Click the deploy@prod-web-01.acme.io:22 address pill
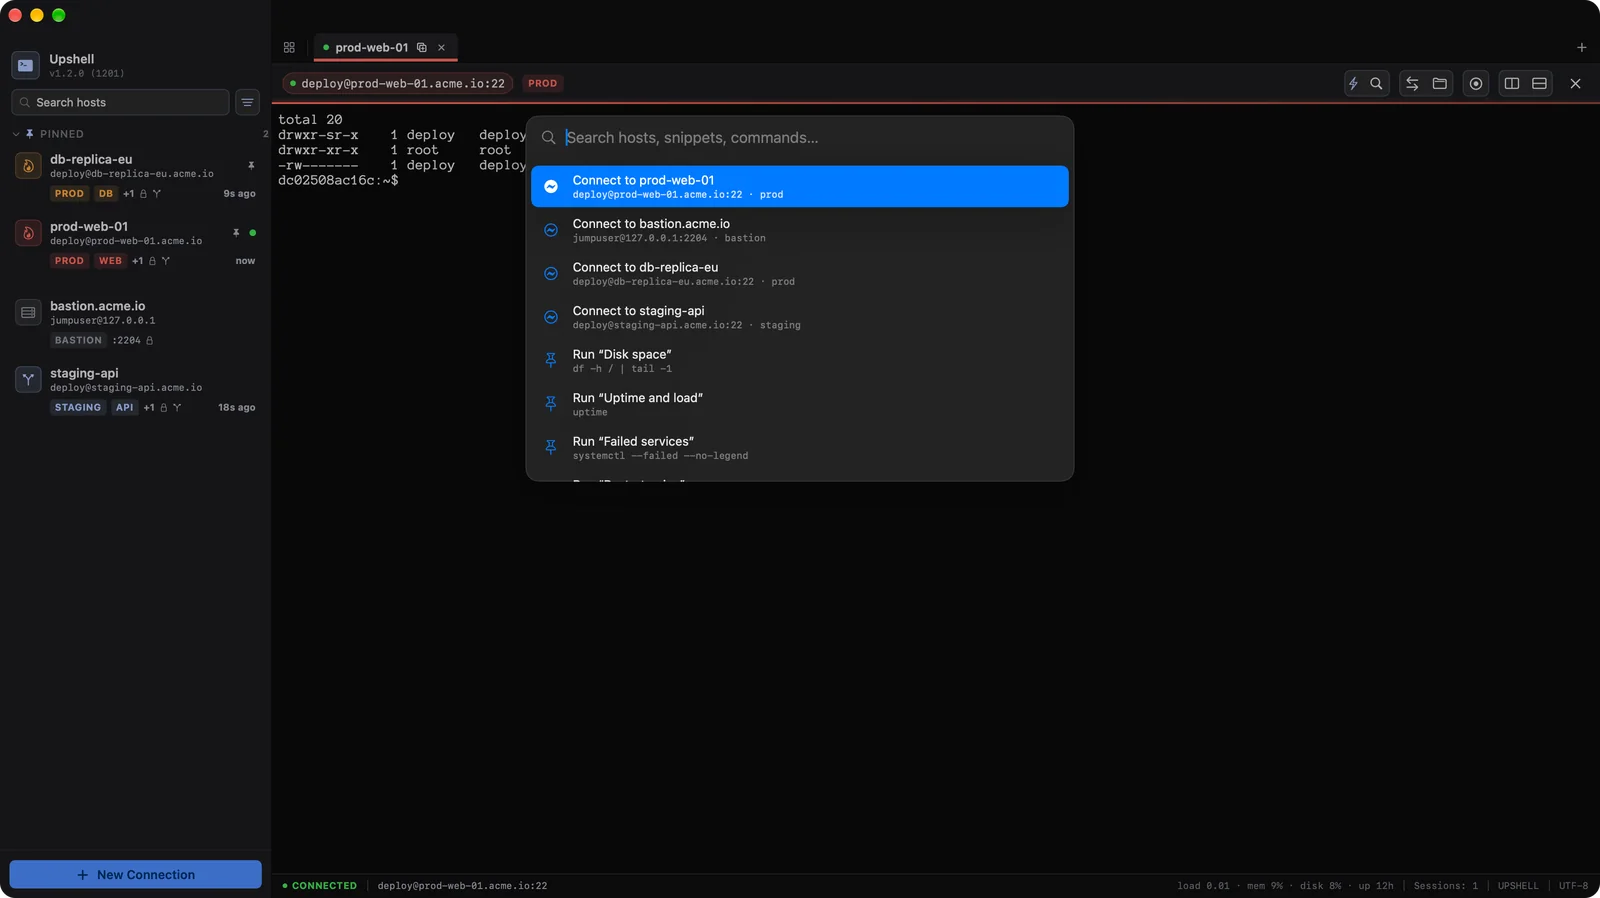Screen dimensions: 1600x898 (x=397, y=84)
